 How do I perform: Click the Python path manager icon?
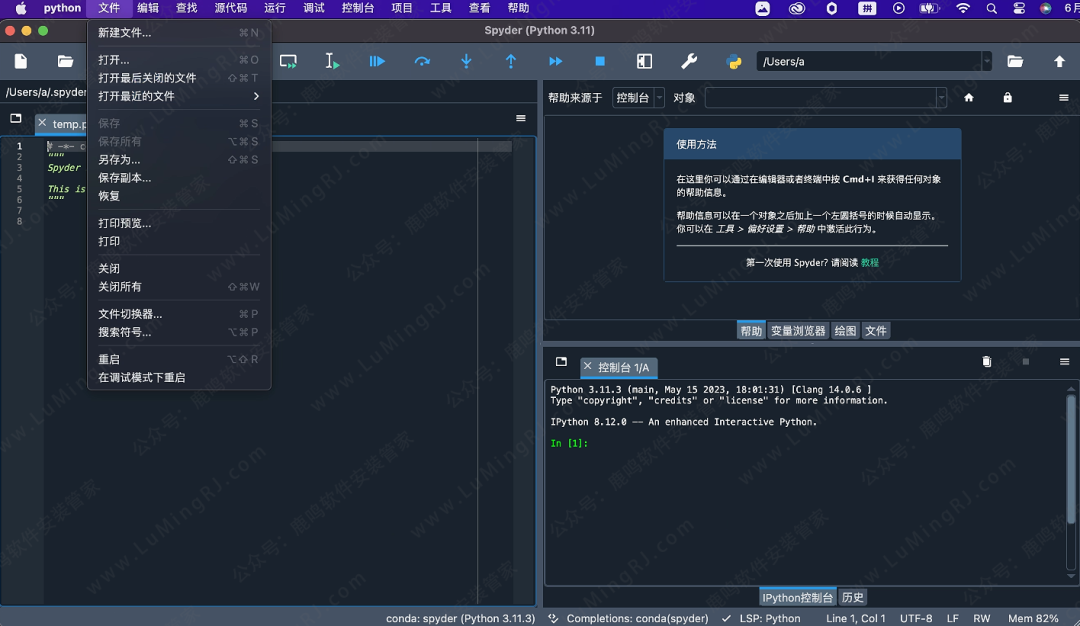pos(734,62)
